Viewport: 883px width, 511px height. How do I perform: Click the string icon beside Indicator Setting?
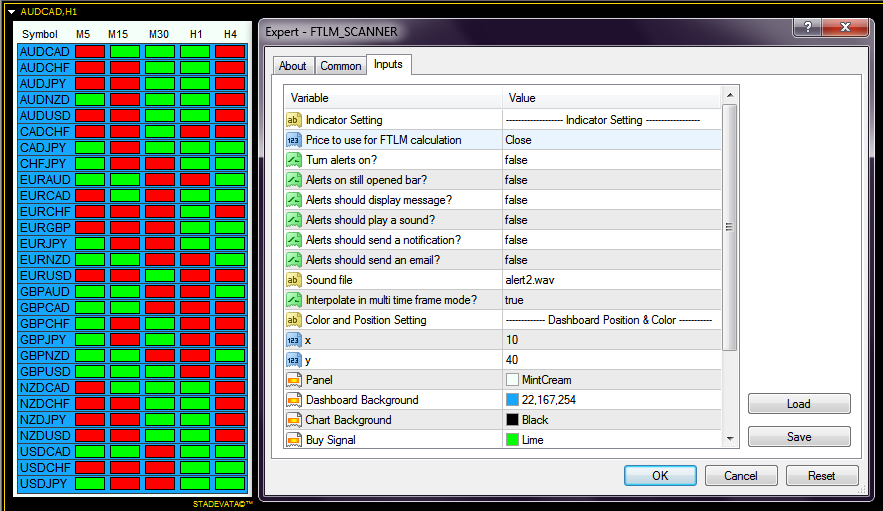point(293,120)
